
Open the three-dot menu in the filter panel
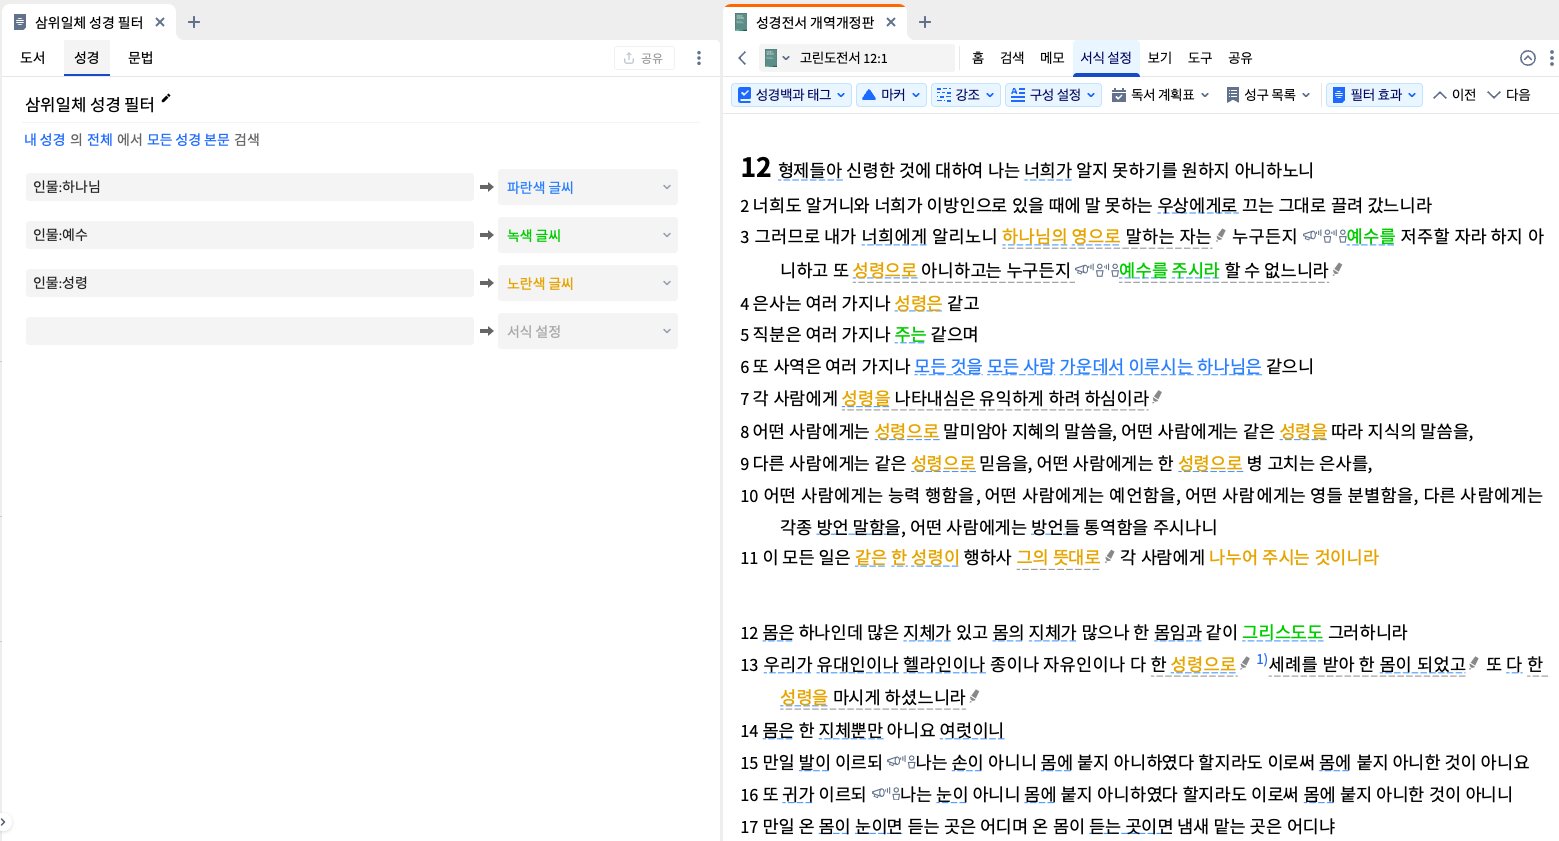click(699, 58)
